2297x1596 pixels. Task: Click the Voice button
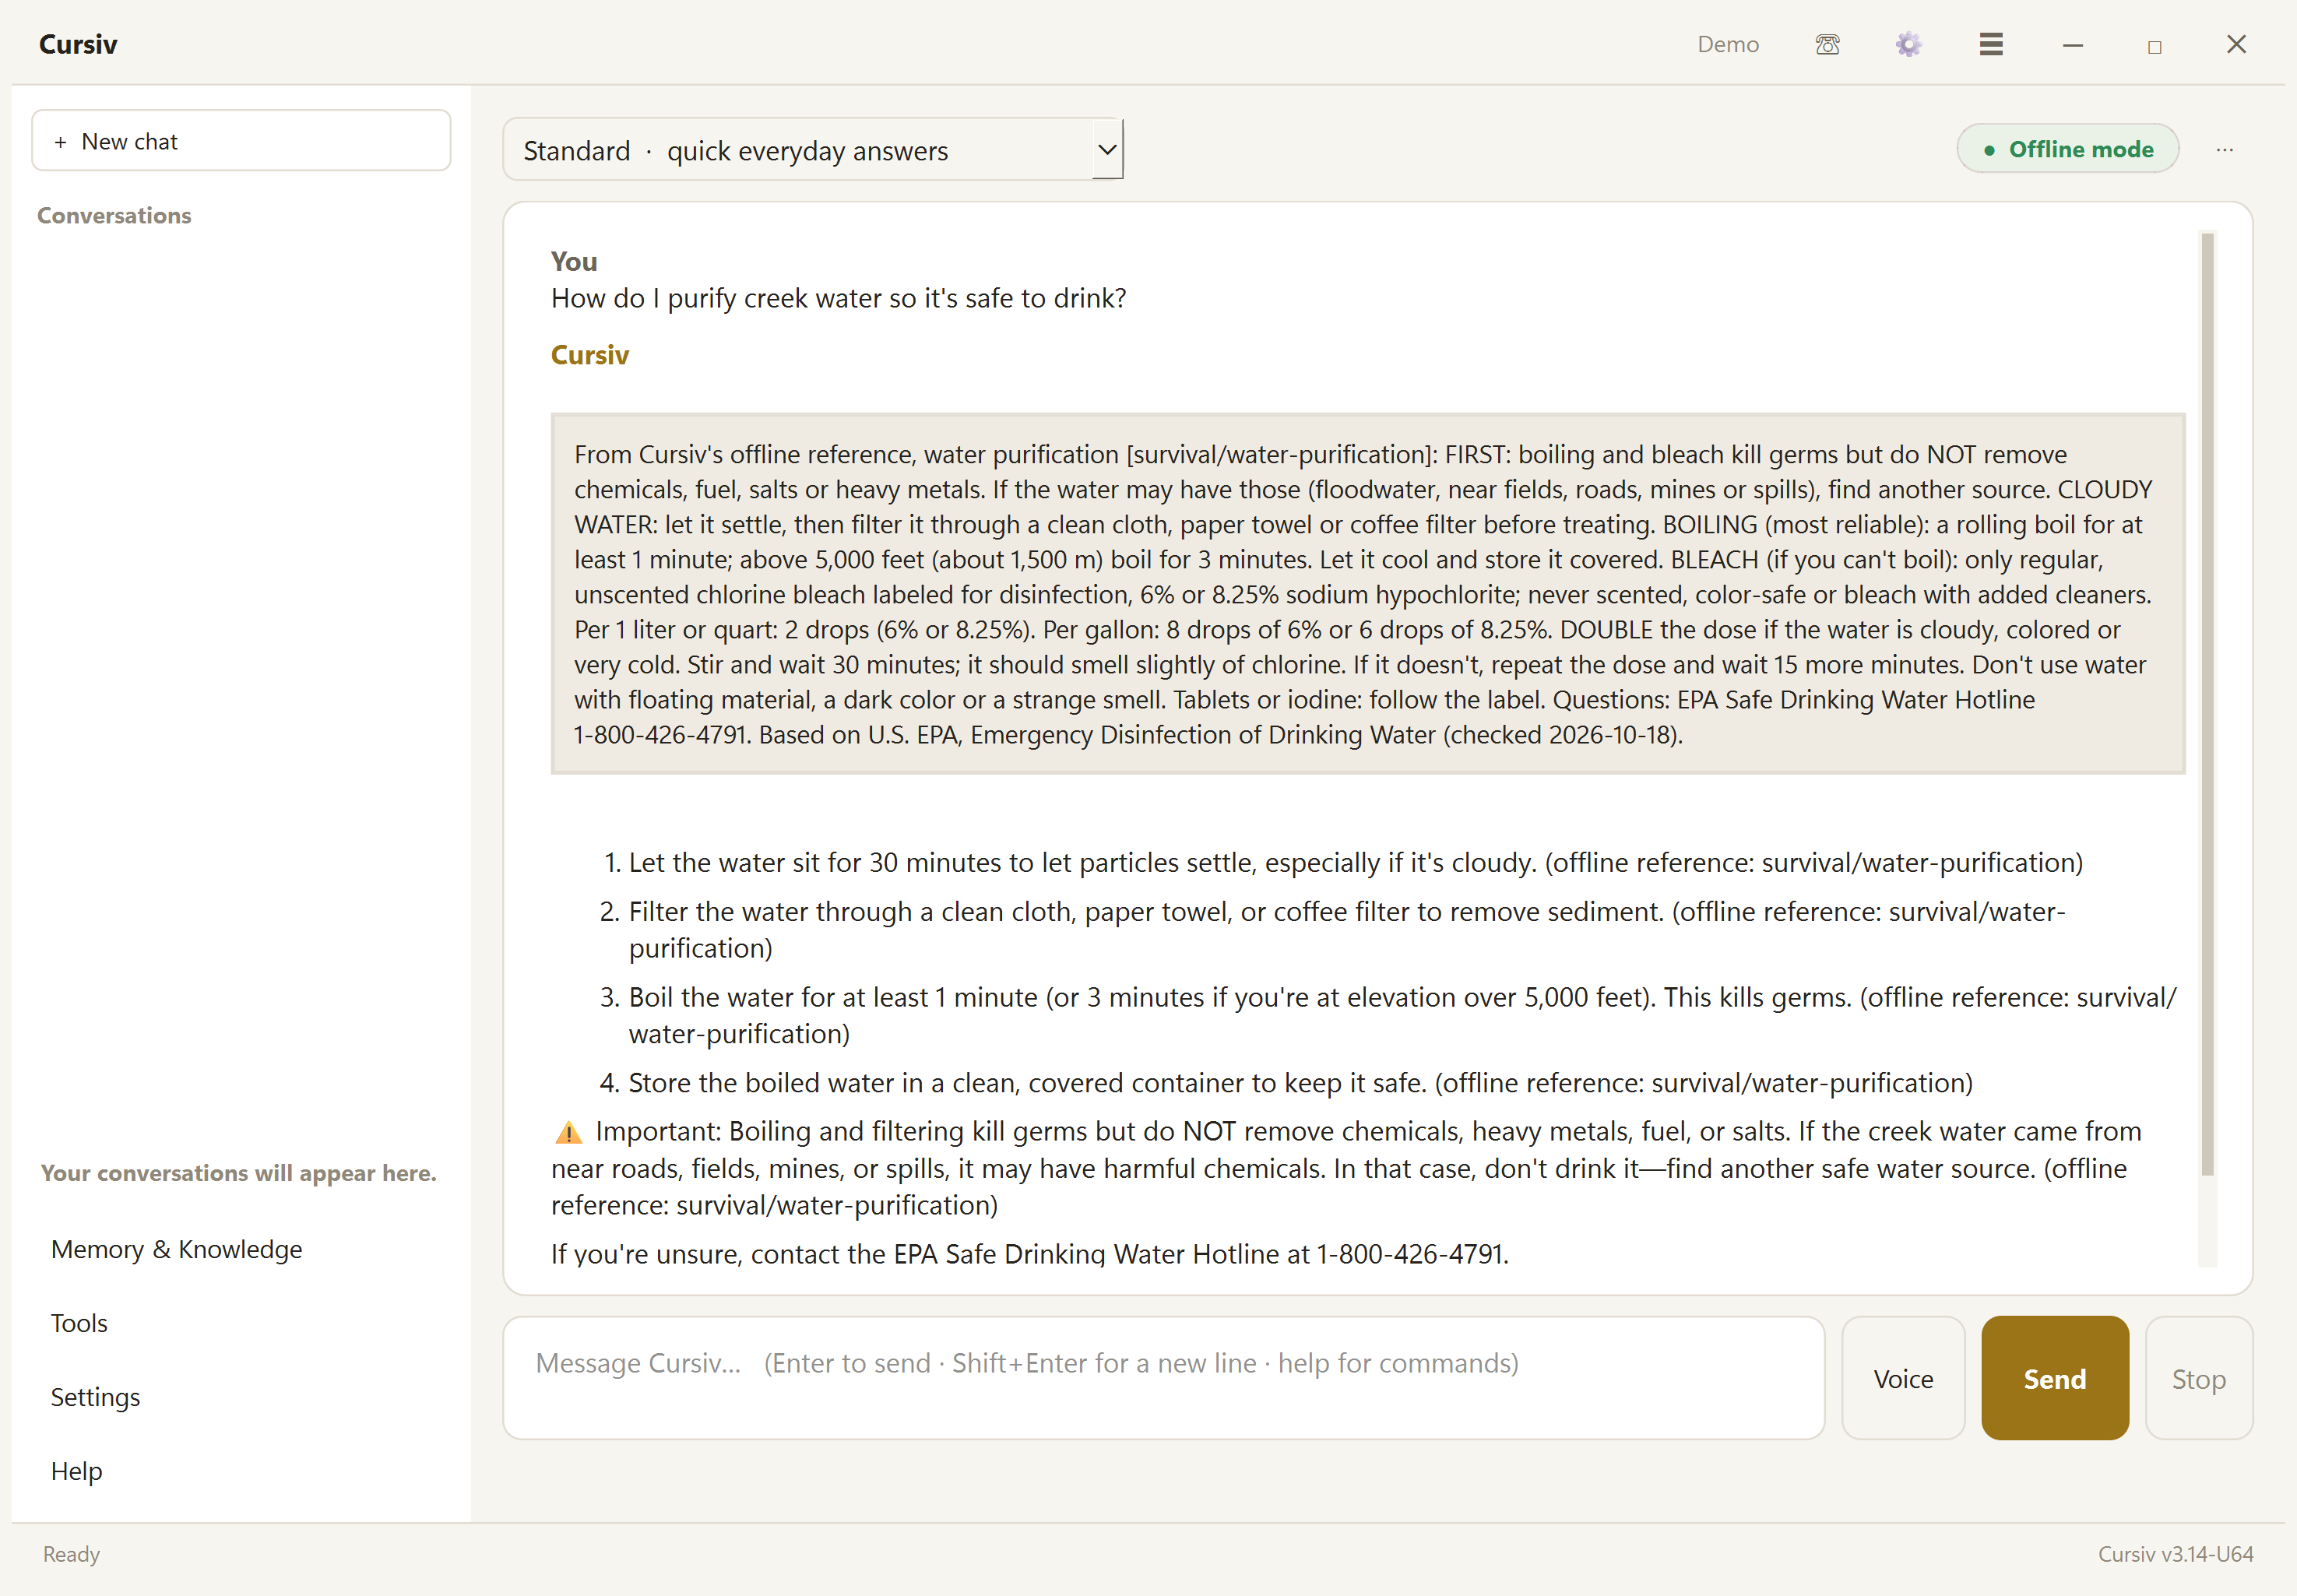point(1903,1378)
